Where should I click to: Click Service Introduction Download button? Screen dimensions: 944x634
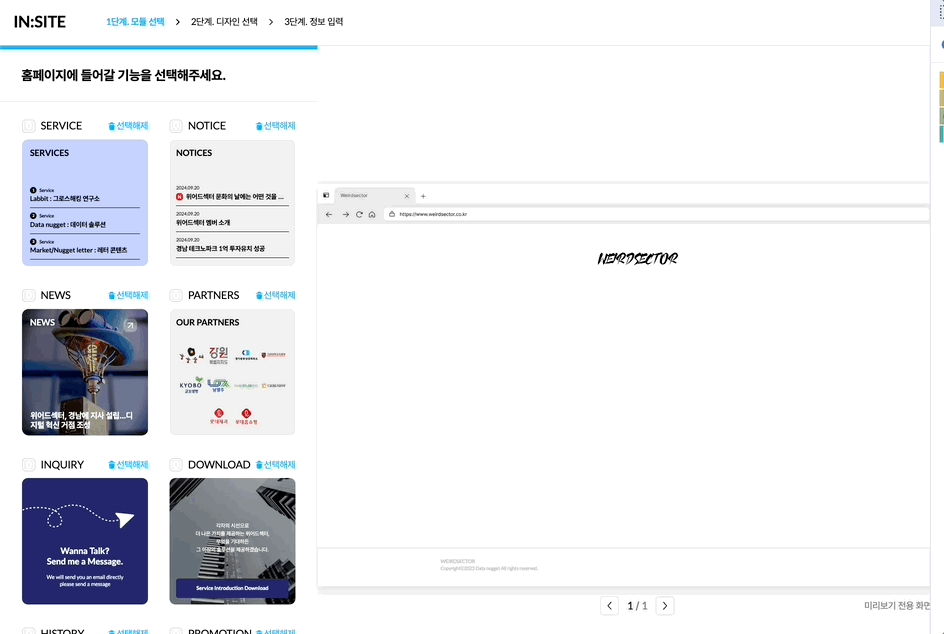tap(232, 588)
